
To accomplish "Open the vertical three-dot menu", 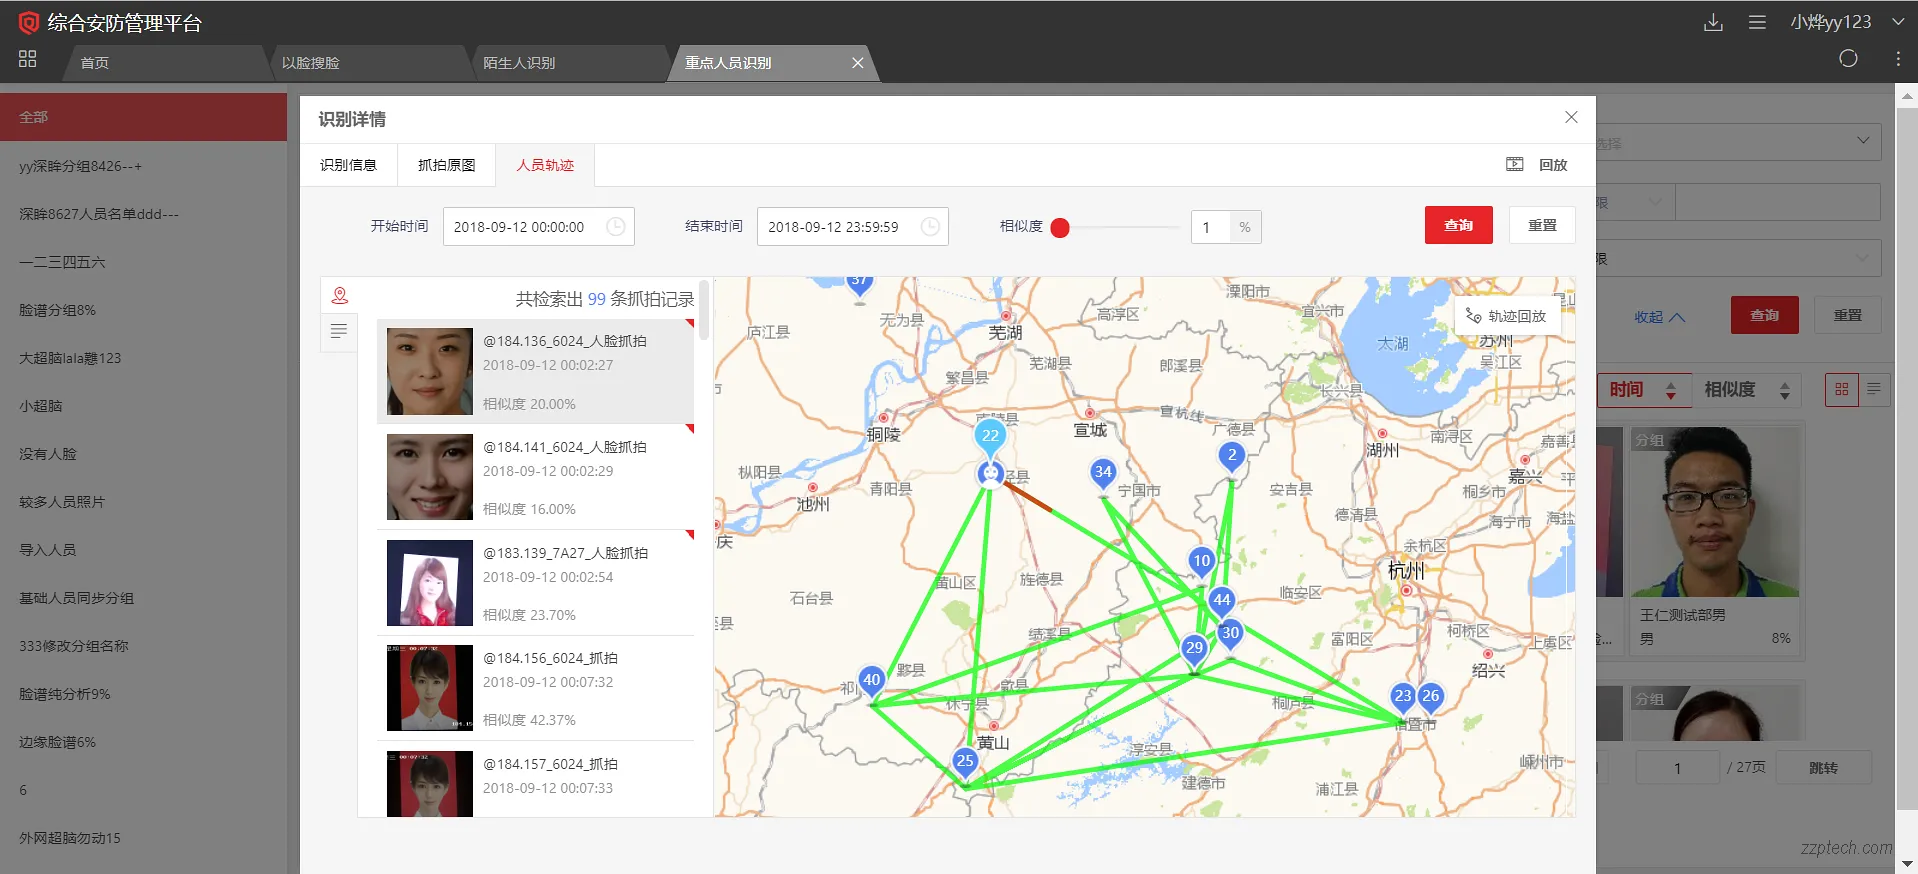I will click(1898, 59).
